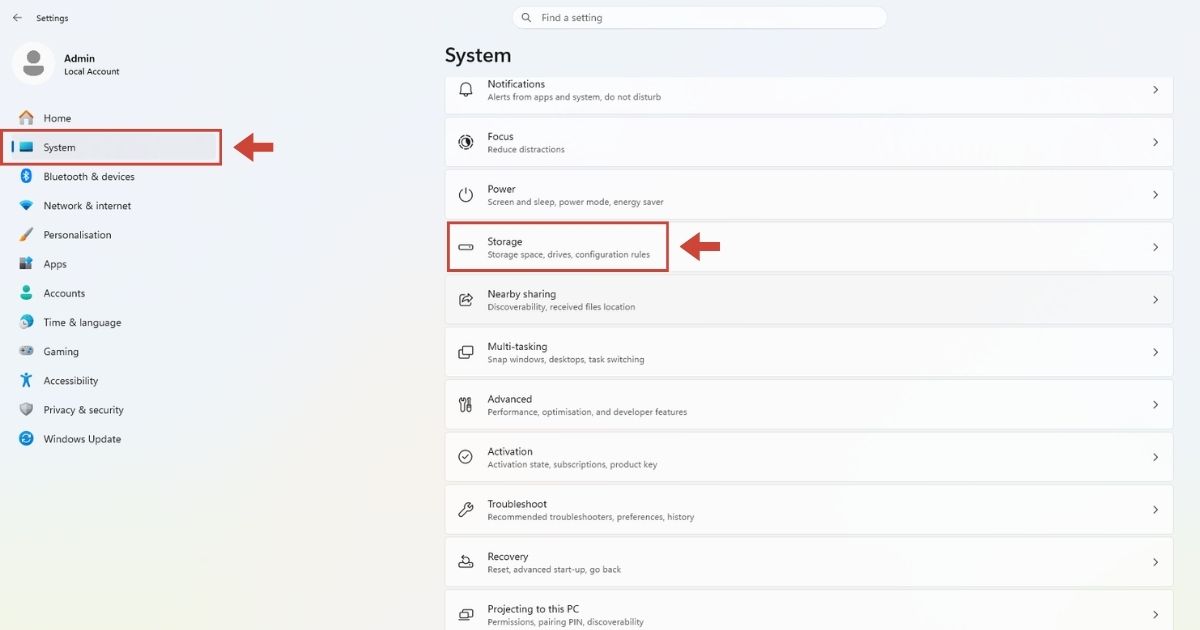This screenshot has width=1200, height=630.
Task: Click the Accessibility figure icon
Action: point(26,381)
